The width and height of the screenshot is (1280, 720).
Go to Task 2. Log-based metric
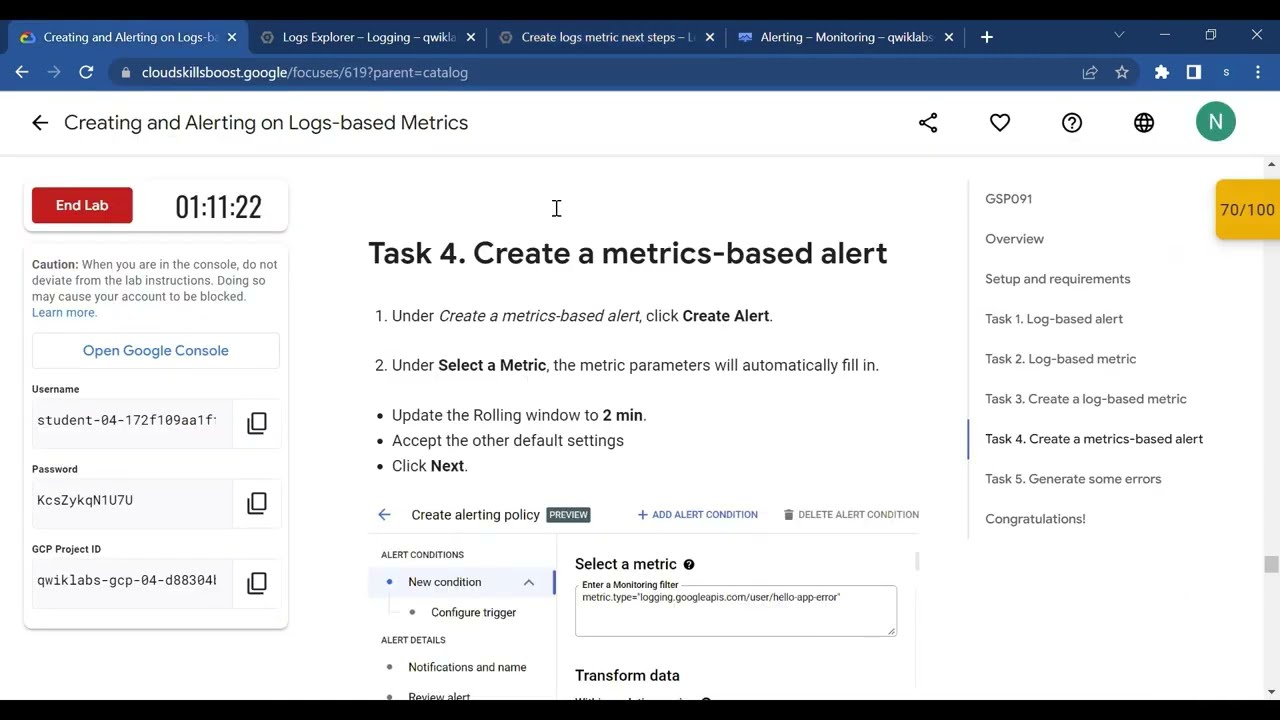click(x=1060, y=358)
